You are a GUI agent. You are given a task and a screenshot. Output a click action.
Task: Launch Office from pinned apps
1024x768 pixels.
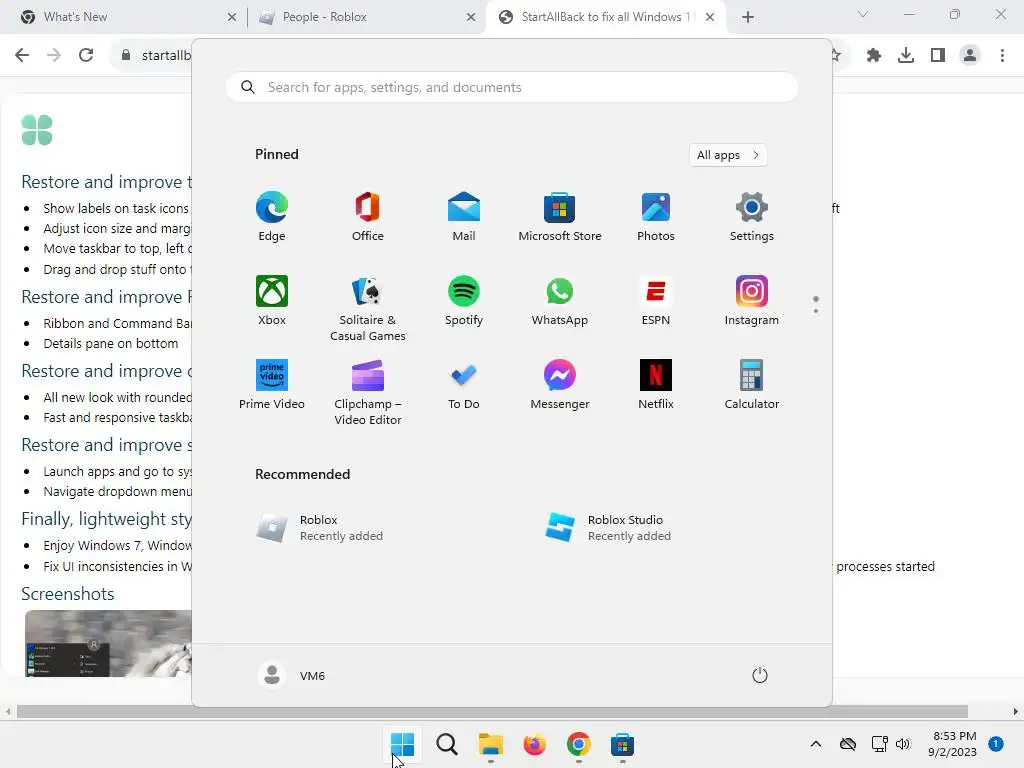(368, 217)
